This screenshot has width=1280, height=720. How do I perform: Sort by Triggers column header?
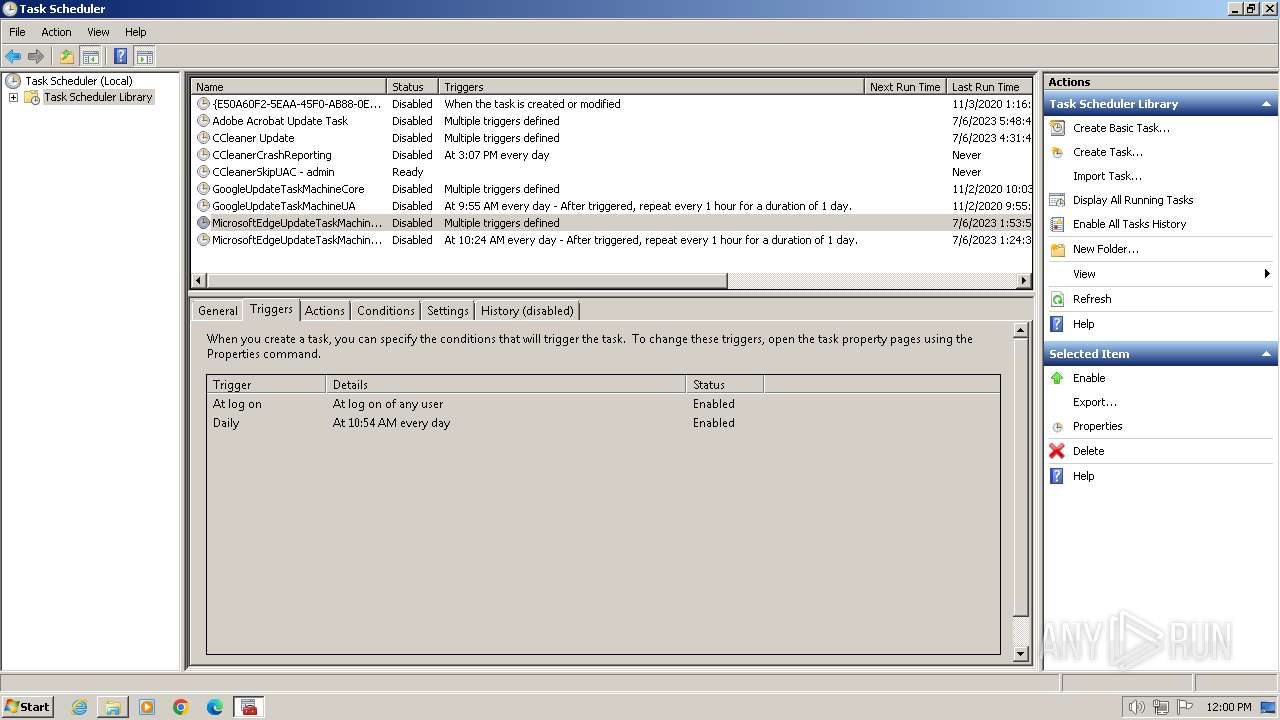(x=651, y=87)
